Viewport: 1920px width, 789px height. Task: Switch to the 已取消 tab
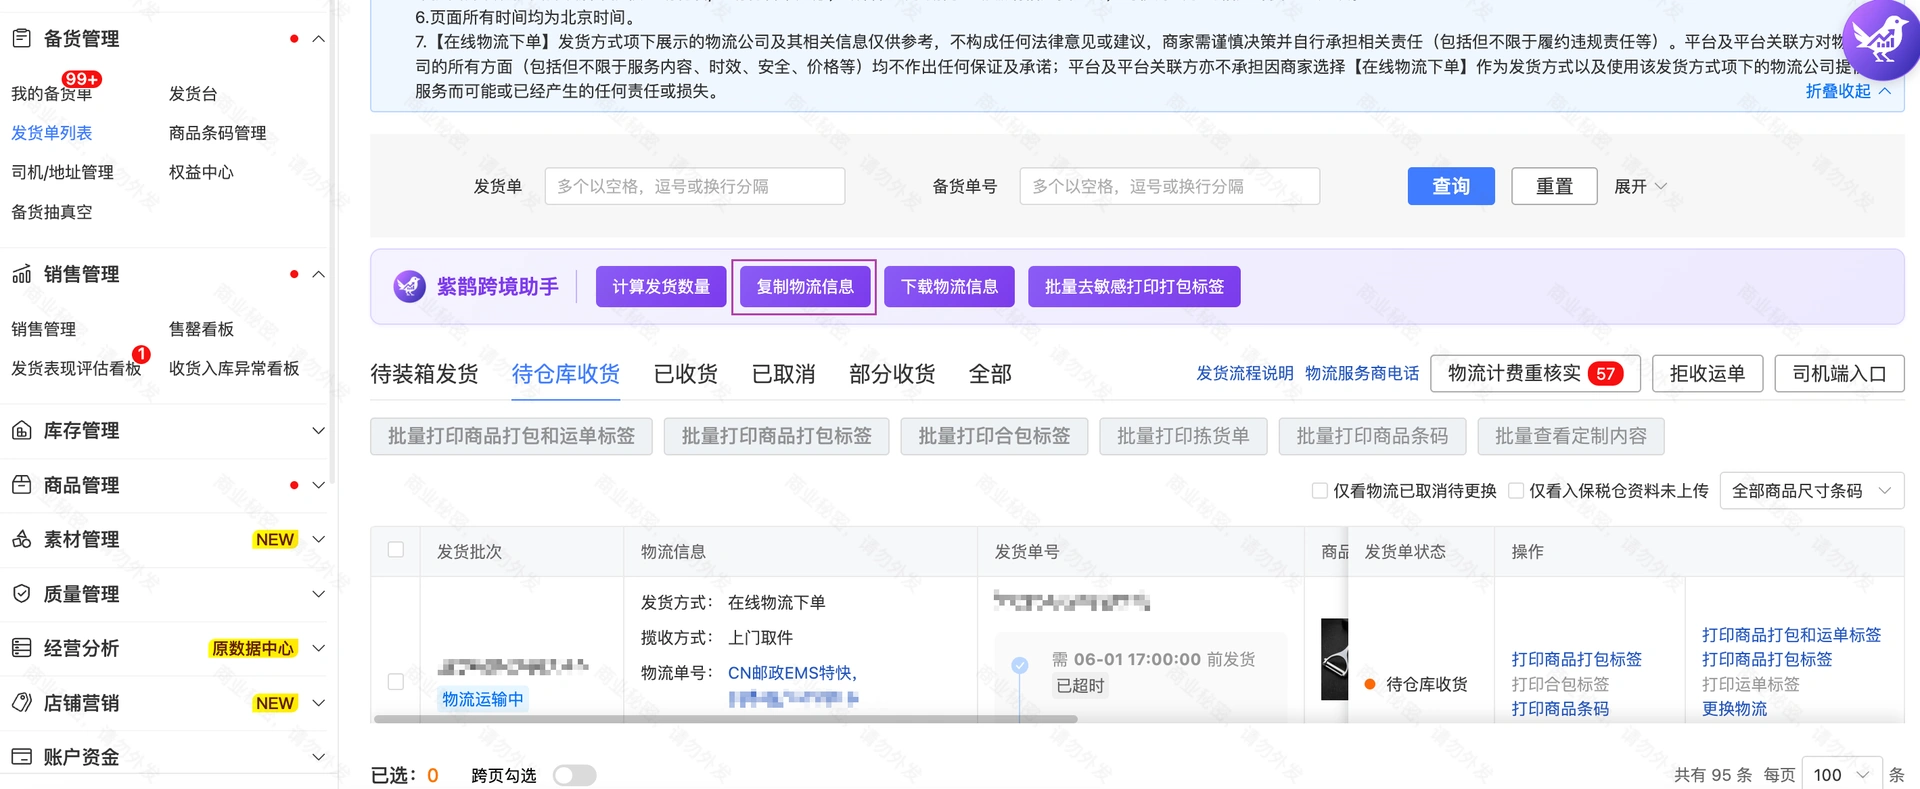(784, 374)
